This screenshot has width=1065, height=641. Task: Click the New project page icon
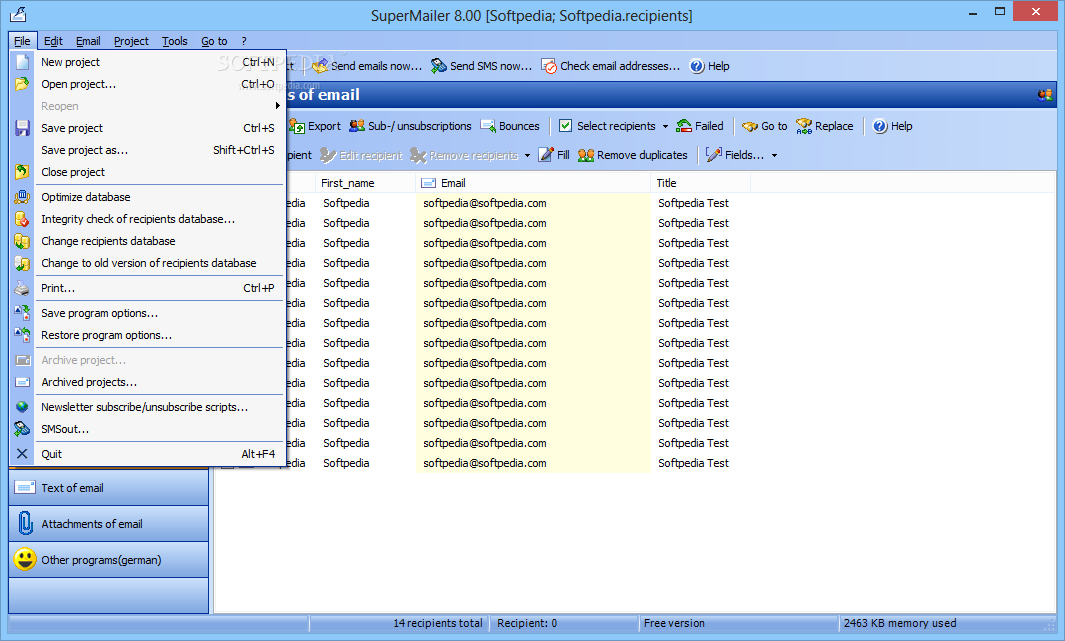coord(22,62)
